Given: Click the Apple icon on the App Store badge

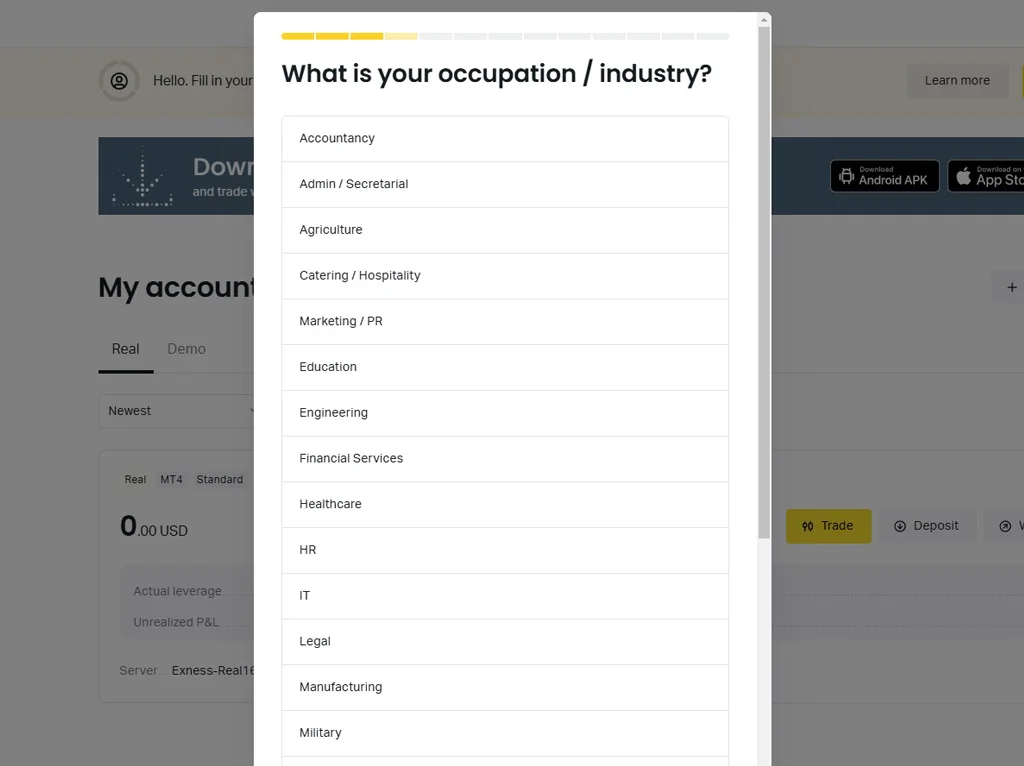Looking at the screenshot, I should (x=963, y=176).
